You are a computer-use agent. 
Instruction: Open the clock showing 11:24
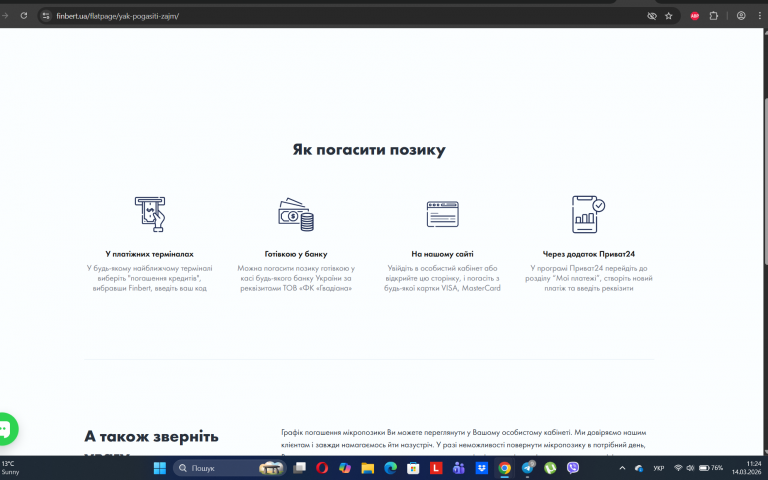(746, 468)
